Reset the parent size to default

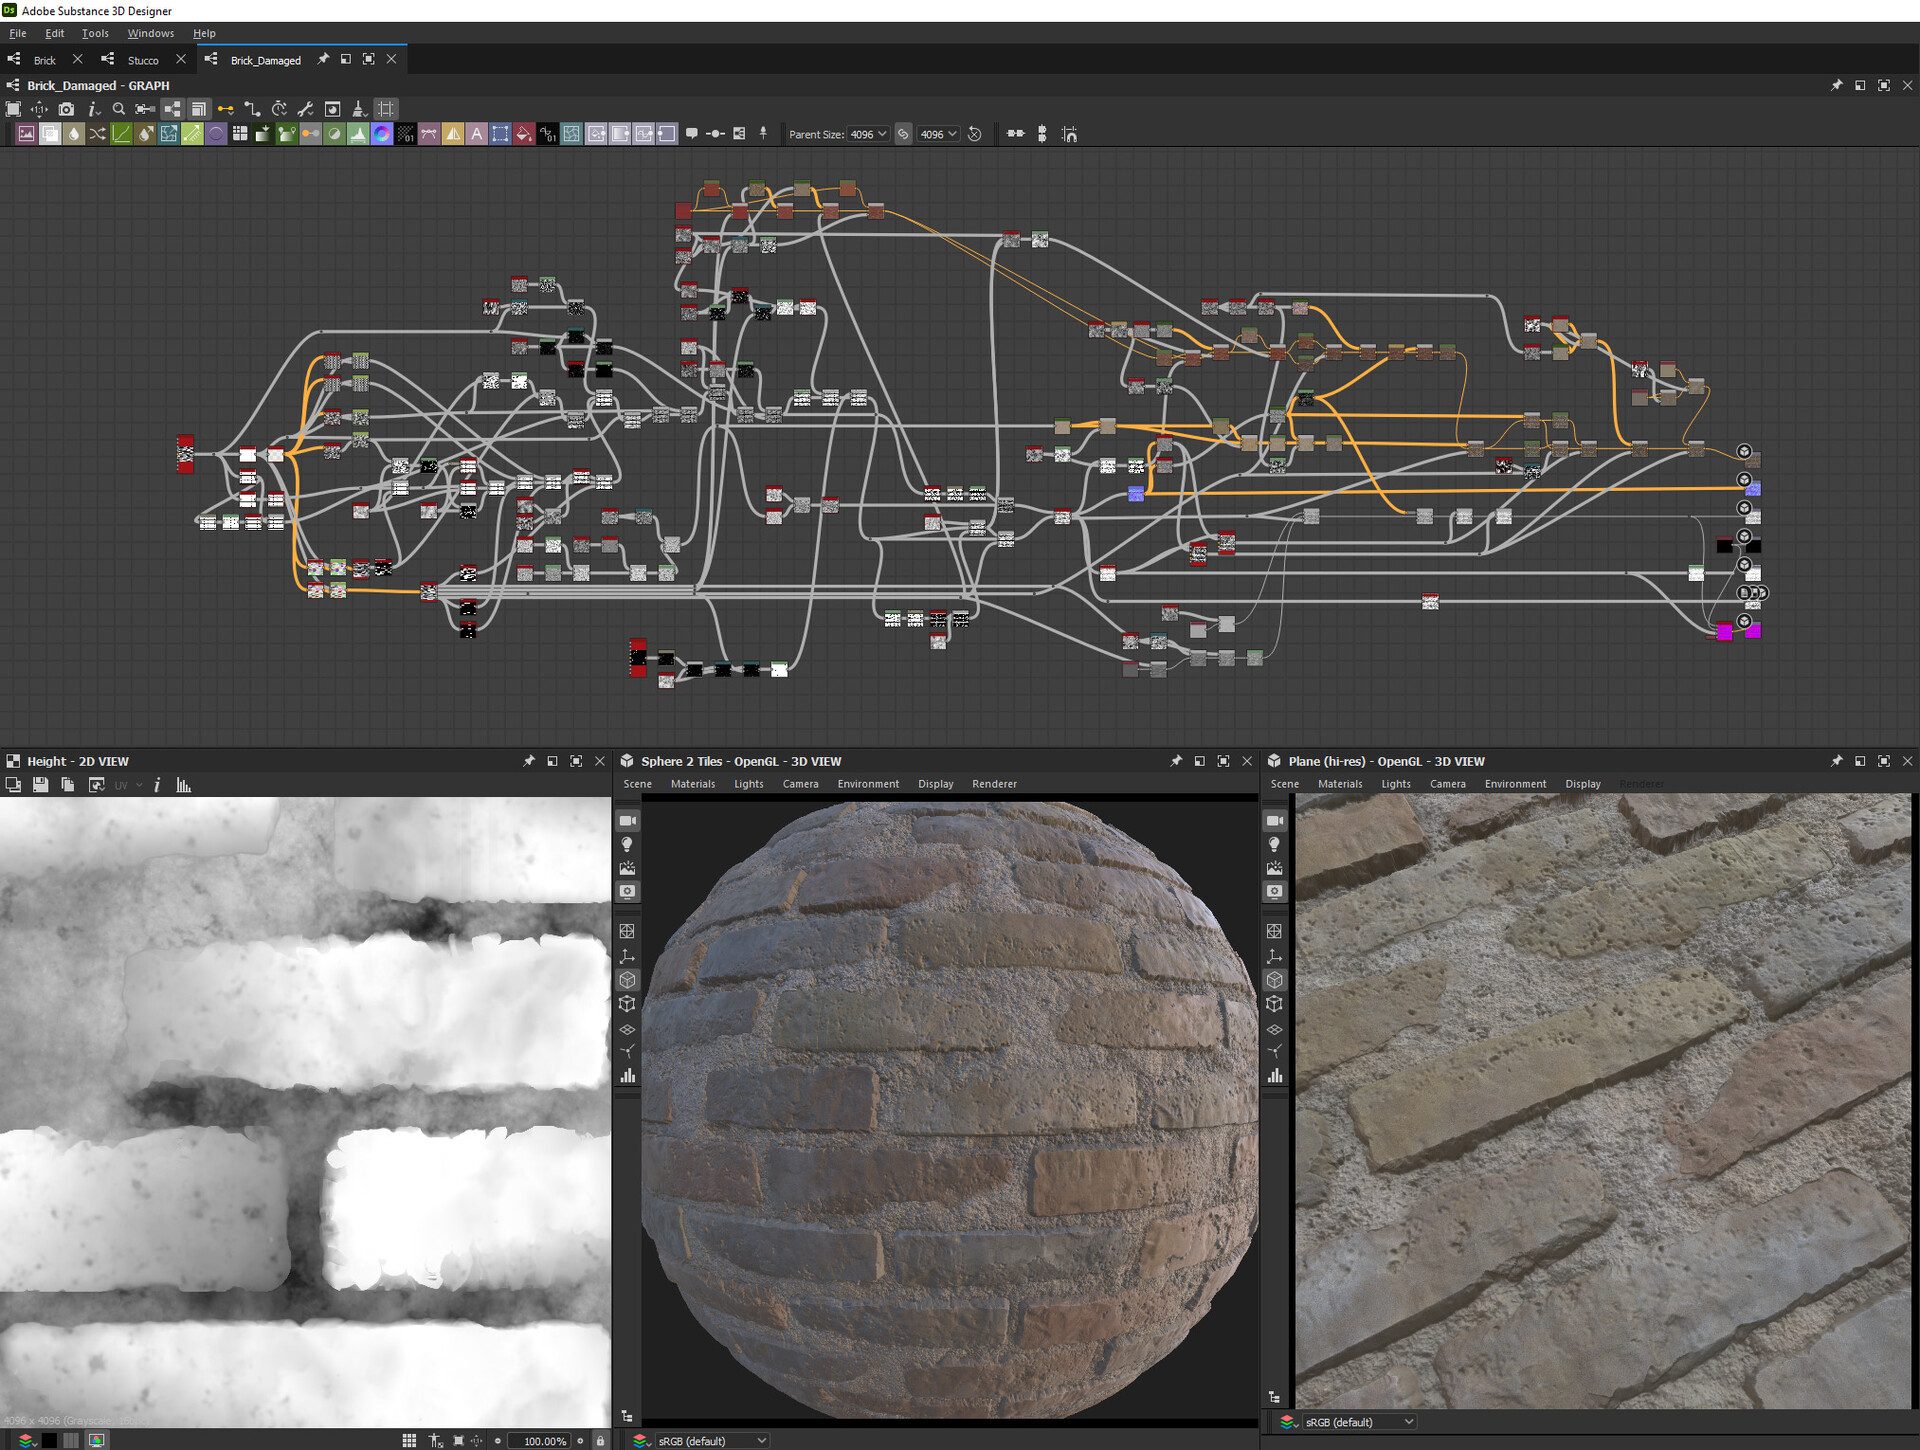(x=975, y=134)
